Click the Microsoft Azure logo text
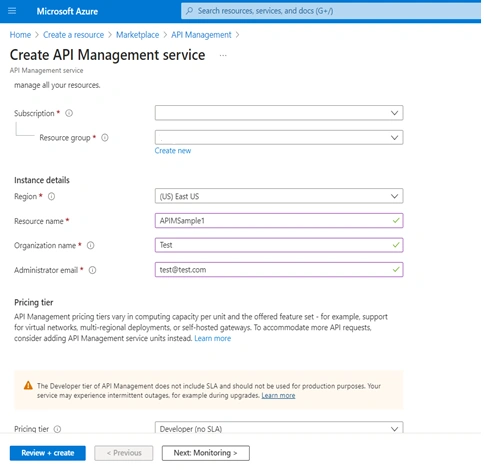484x470 pixels. point(67,11)
